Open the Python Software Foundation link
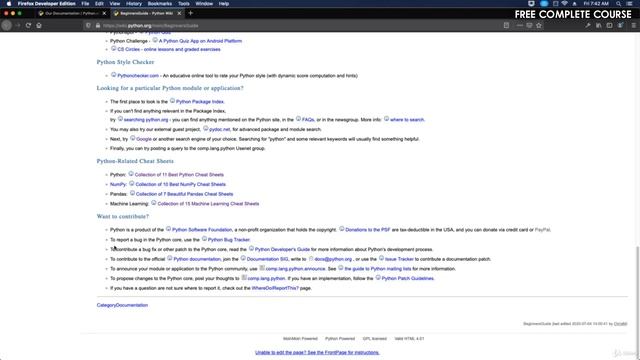The image size is (640, 360). click(202, 230)
